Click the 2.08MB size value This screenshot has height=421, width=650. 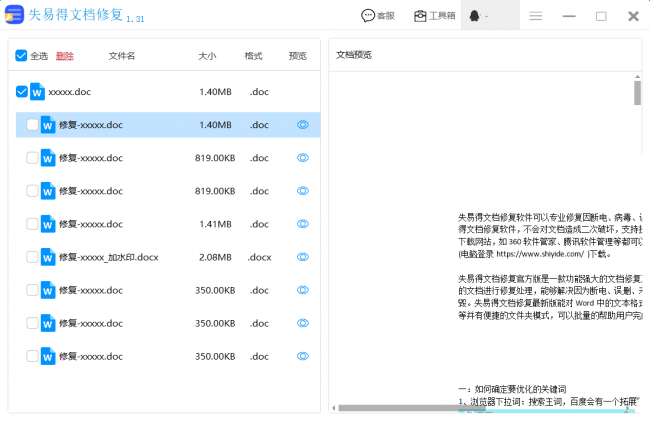(215, 257)
